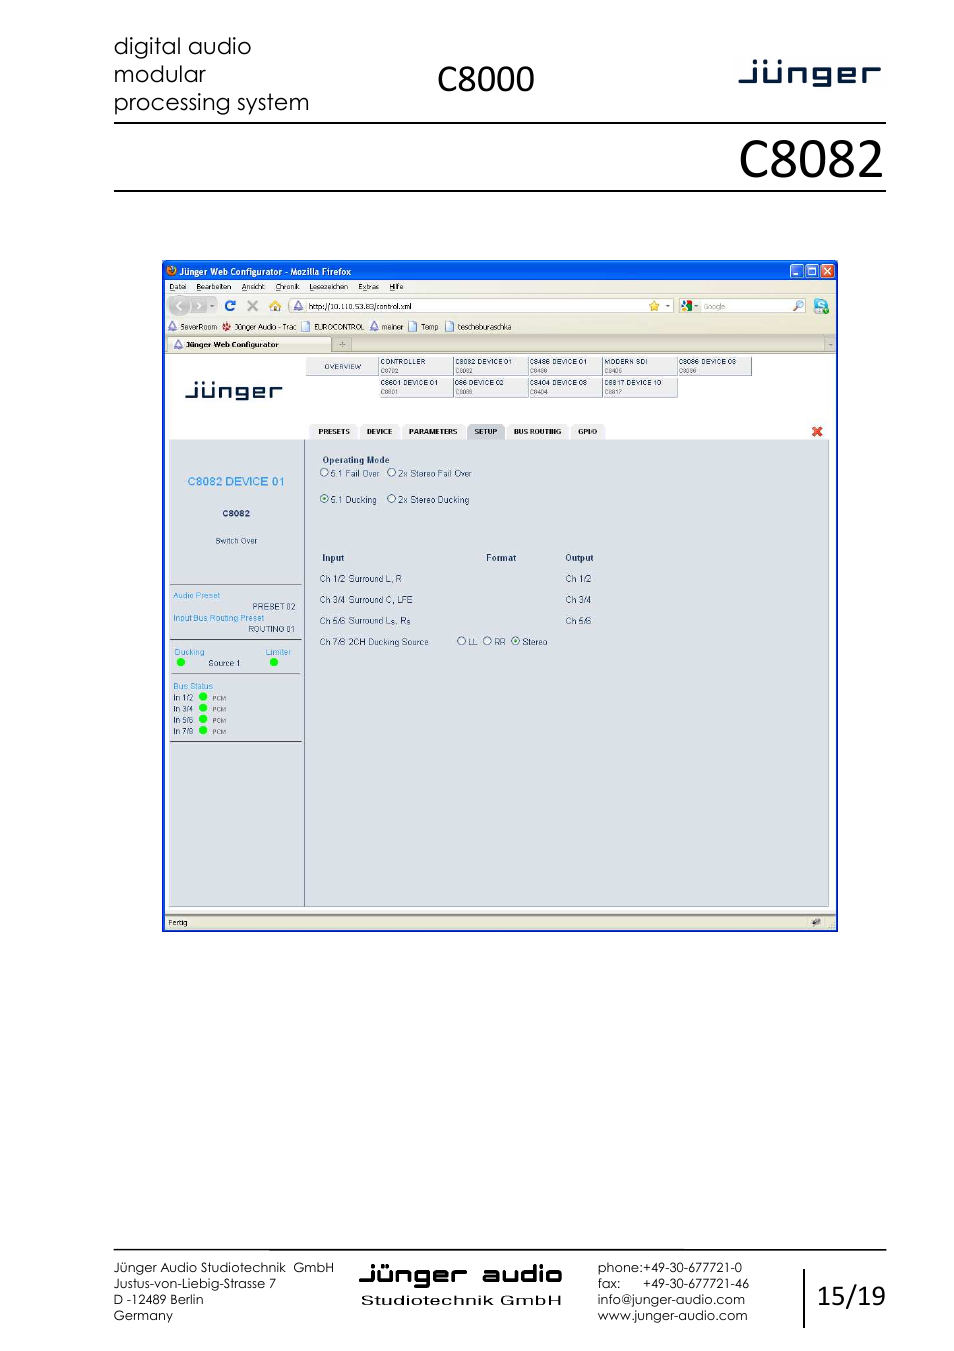Open the C8082 DEVICE 01 module button
This screenshot has height=1351, width=954.
tap(491, 366)
